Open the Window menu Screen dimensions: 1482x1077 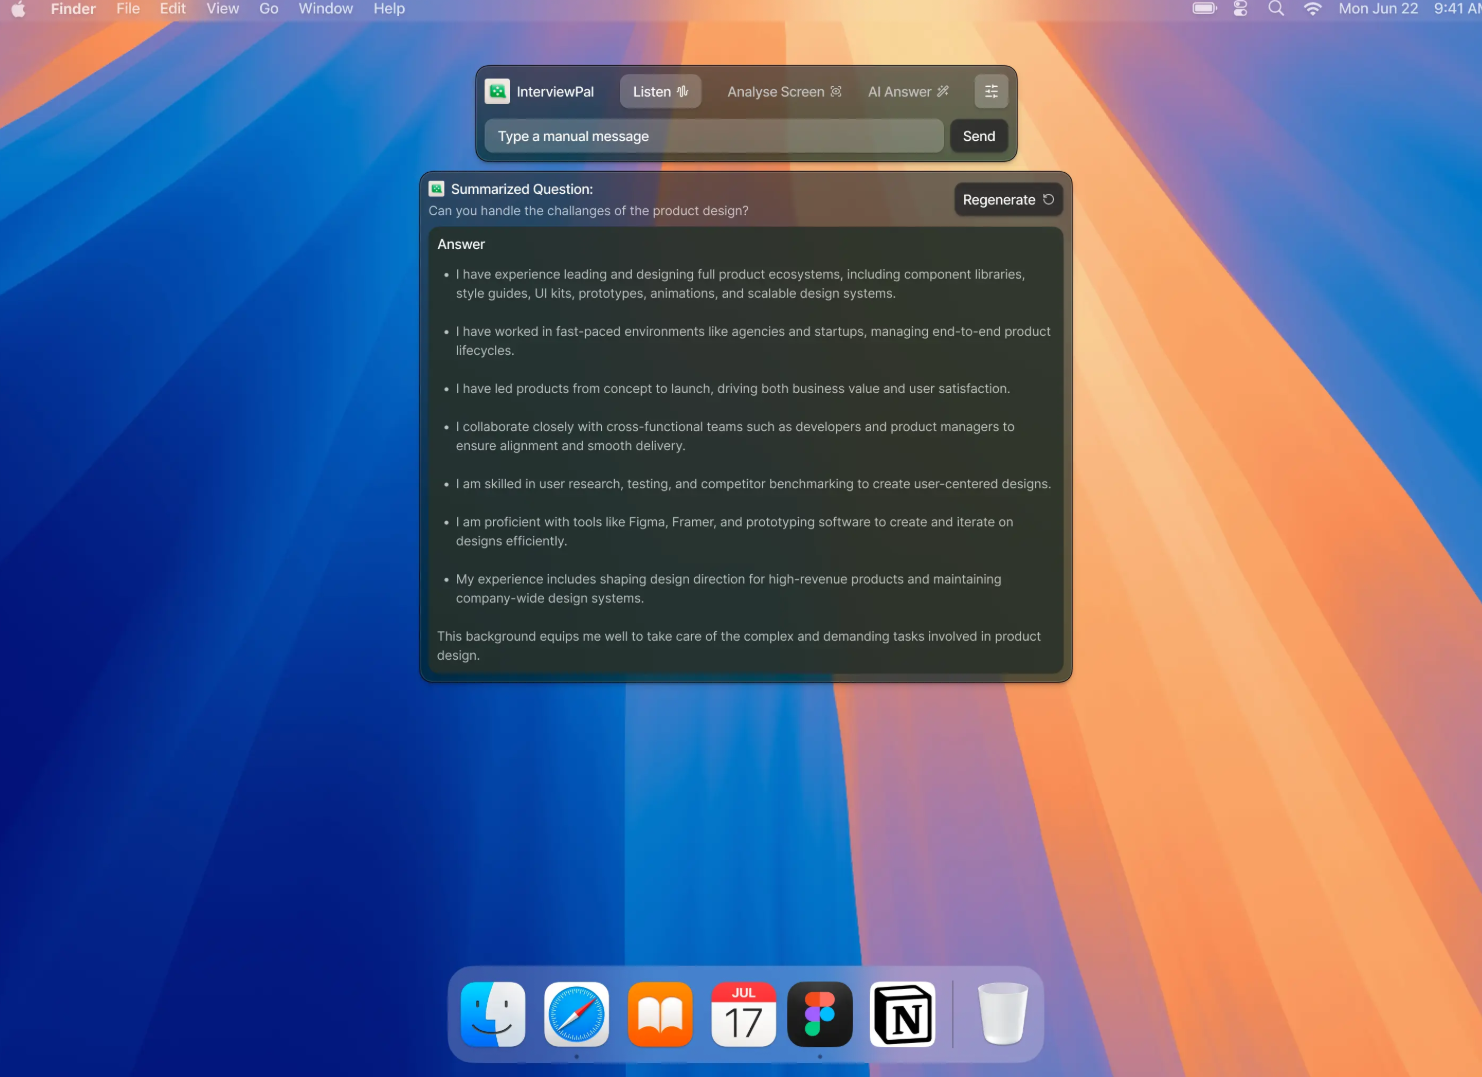click(x=325, y=9)
